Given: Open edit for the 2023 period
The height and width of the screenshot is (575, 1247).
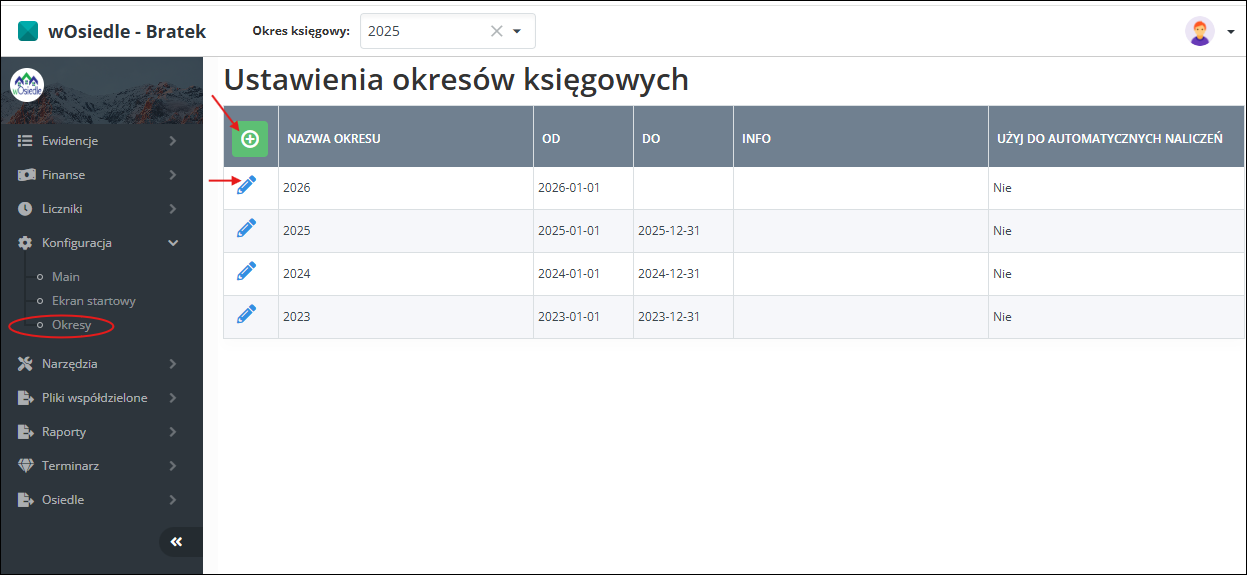Looking at the screenshot, I should point(246,314).
